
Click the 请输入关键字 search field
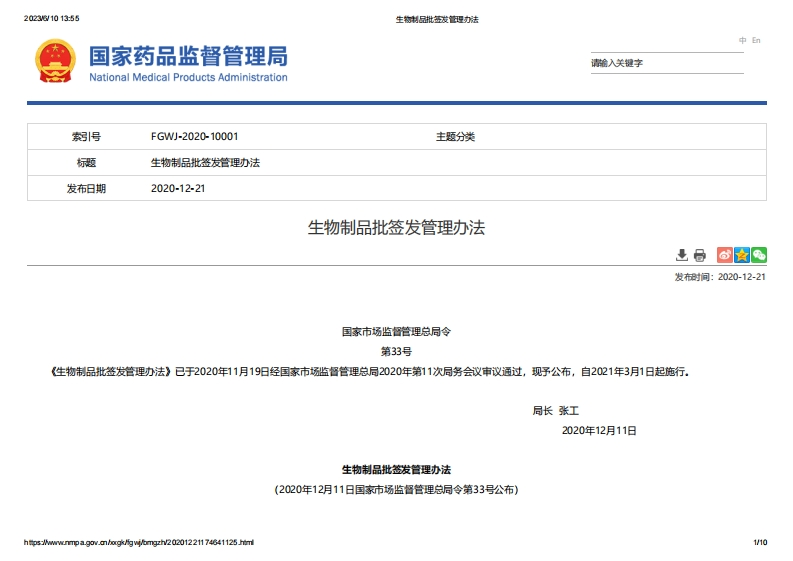[x=666, y=63]
